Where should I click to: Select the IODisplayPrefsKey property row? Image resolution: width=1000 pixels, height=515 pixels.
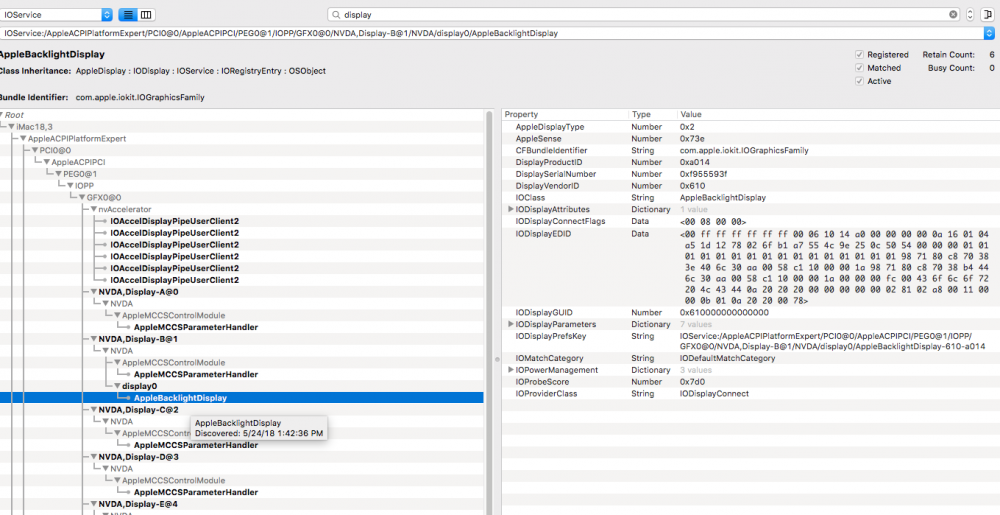[751, 341]
